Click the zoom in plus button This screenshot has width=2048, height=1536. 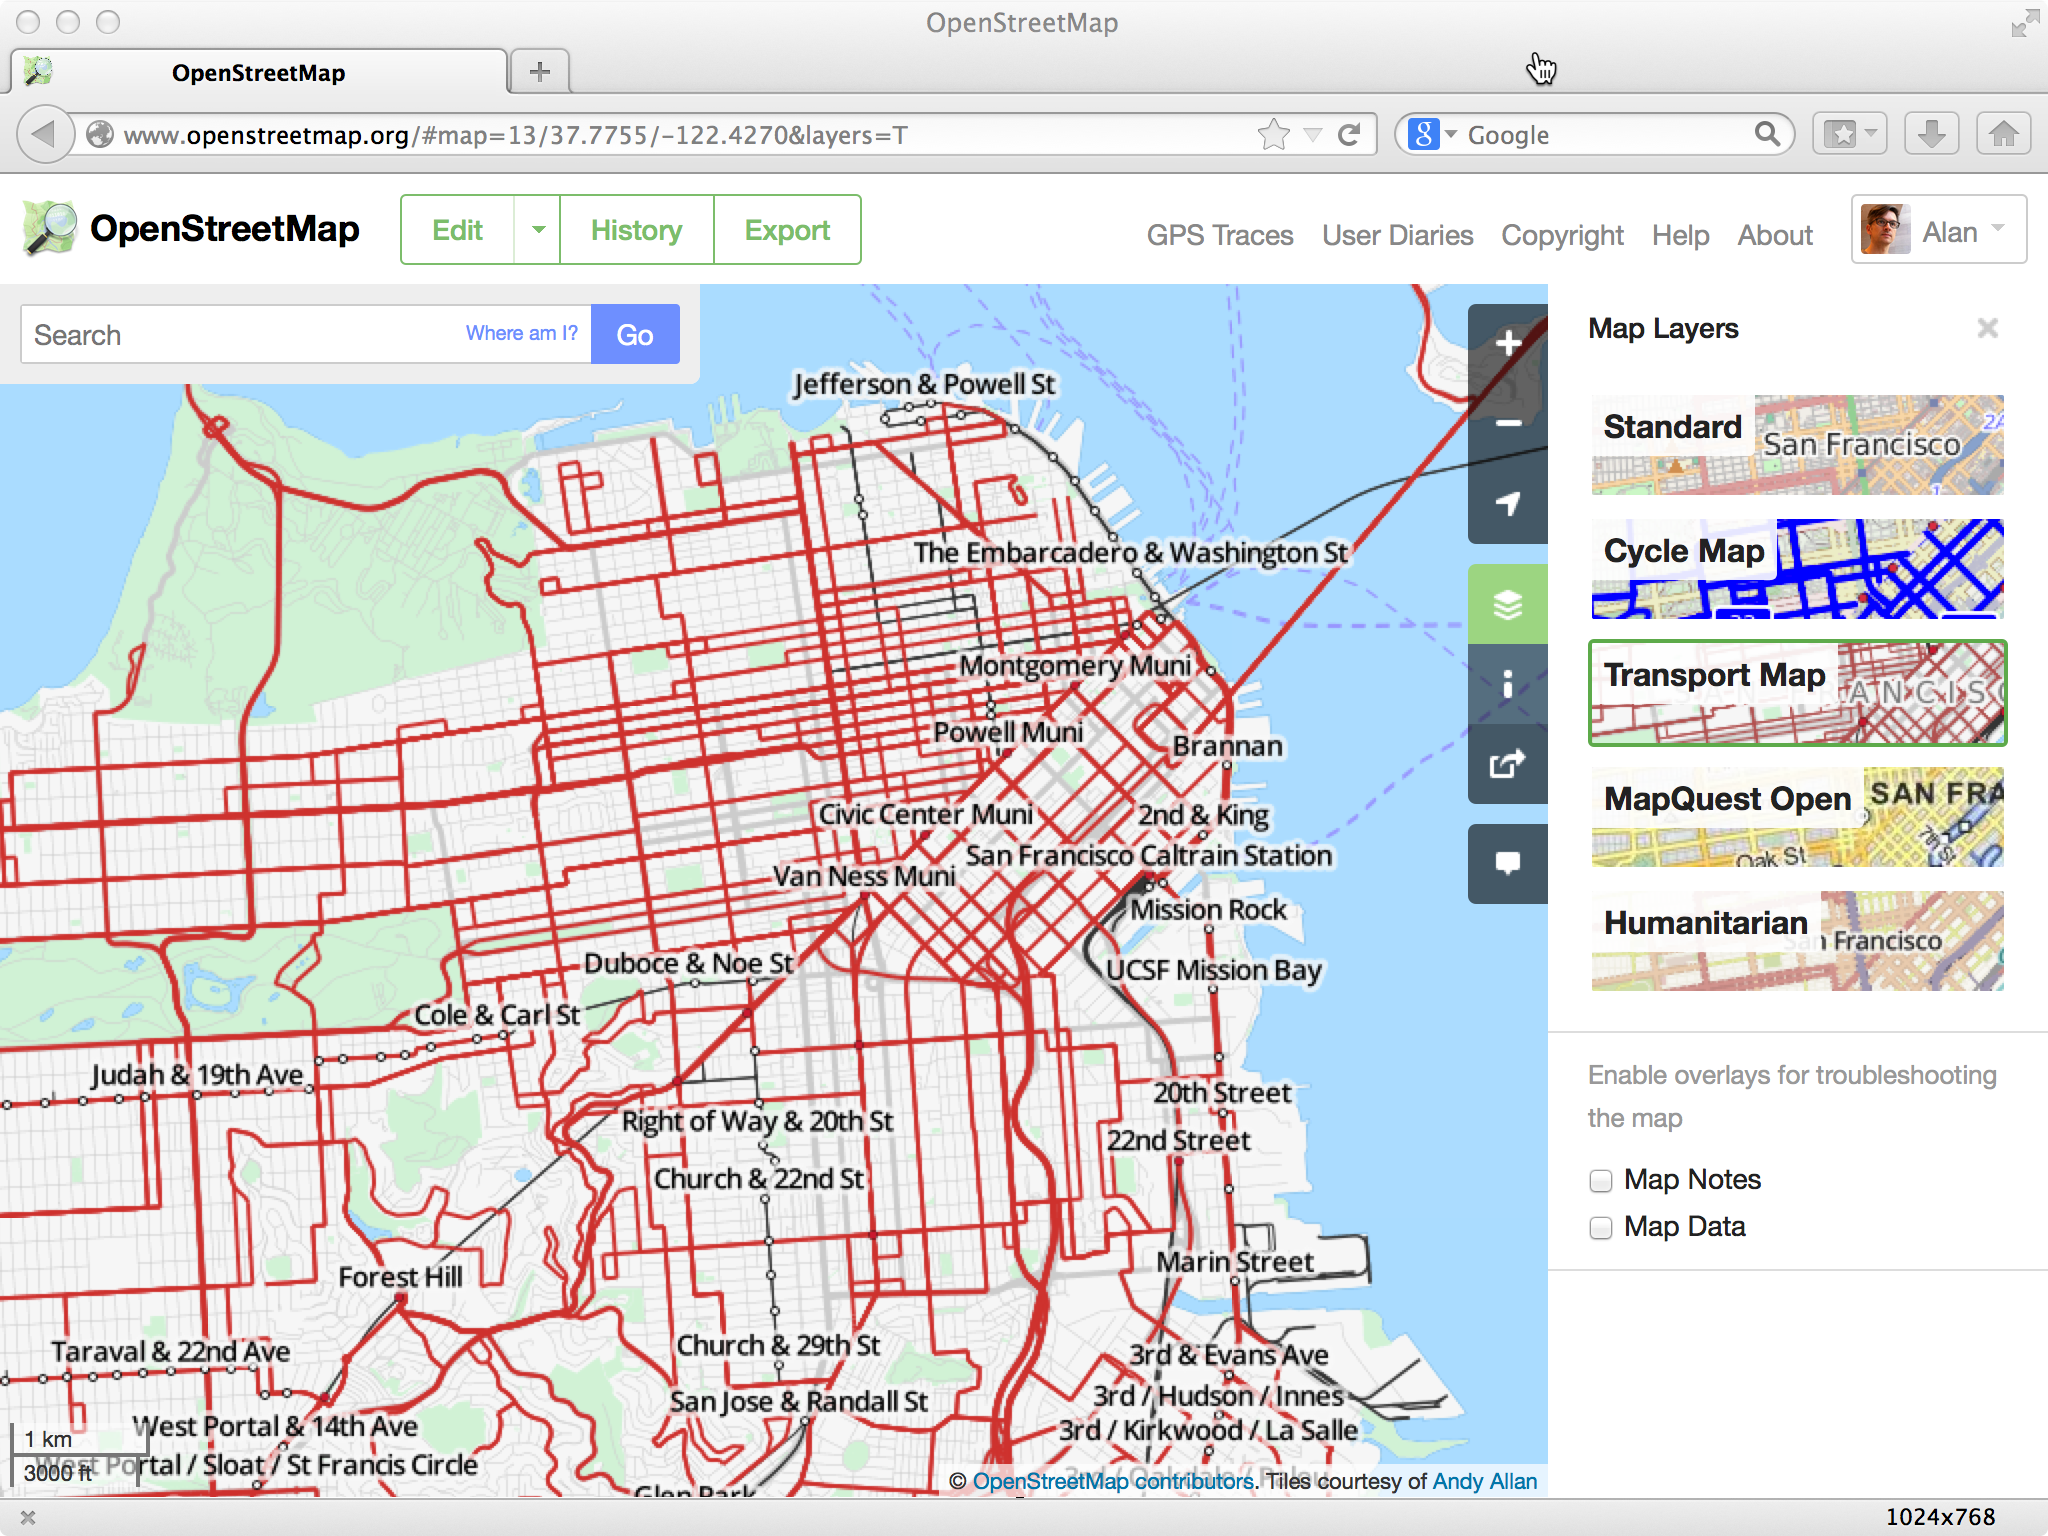click(x=1508, y=344)
